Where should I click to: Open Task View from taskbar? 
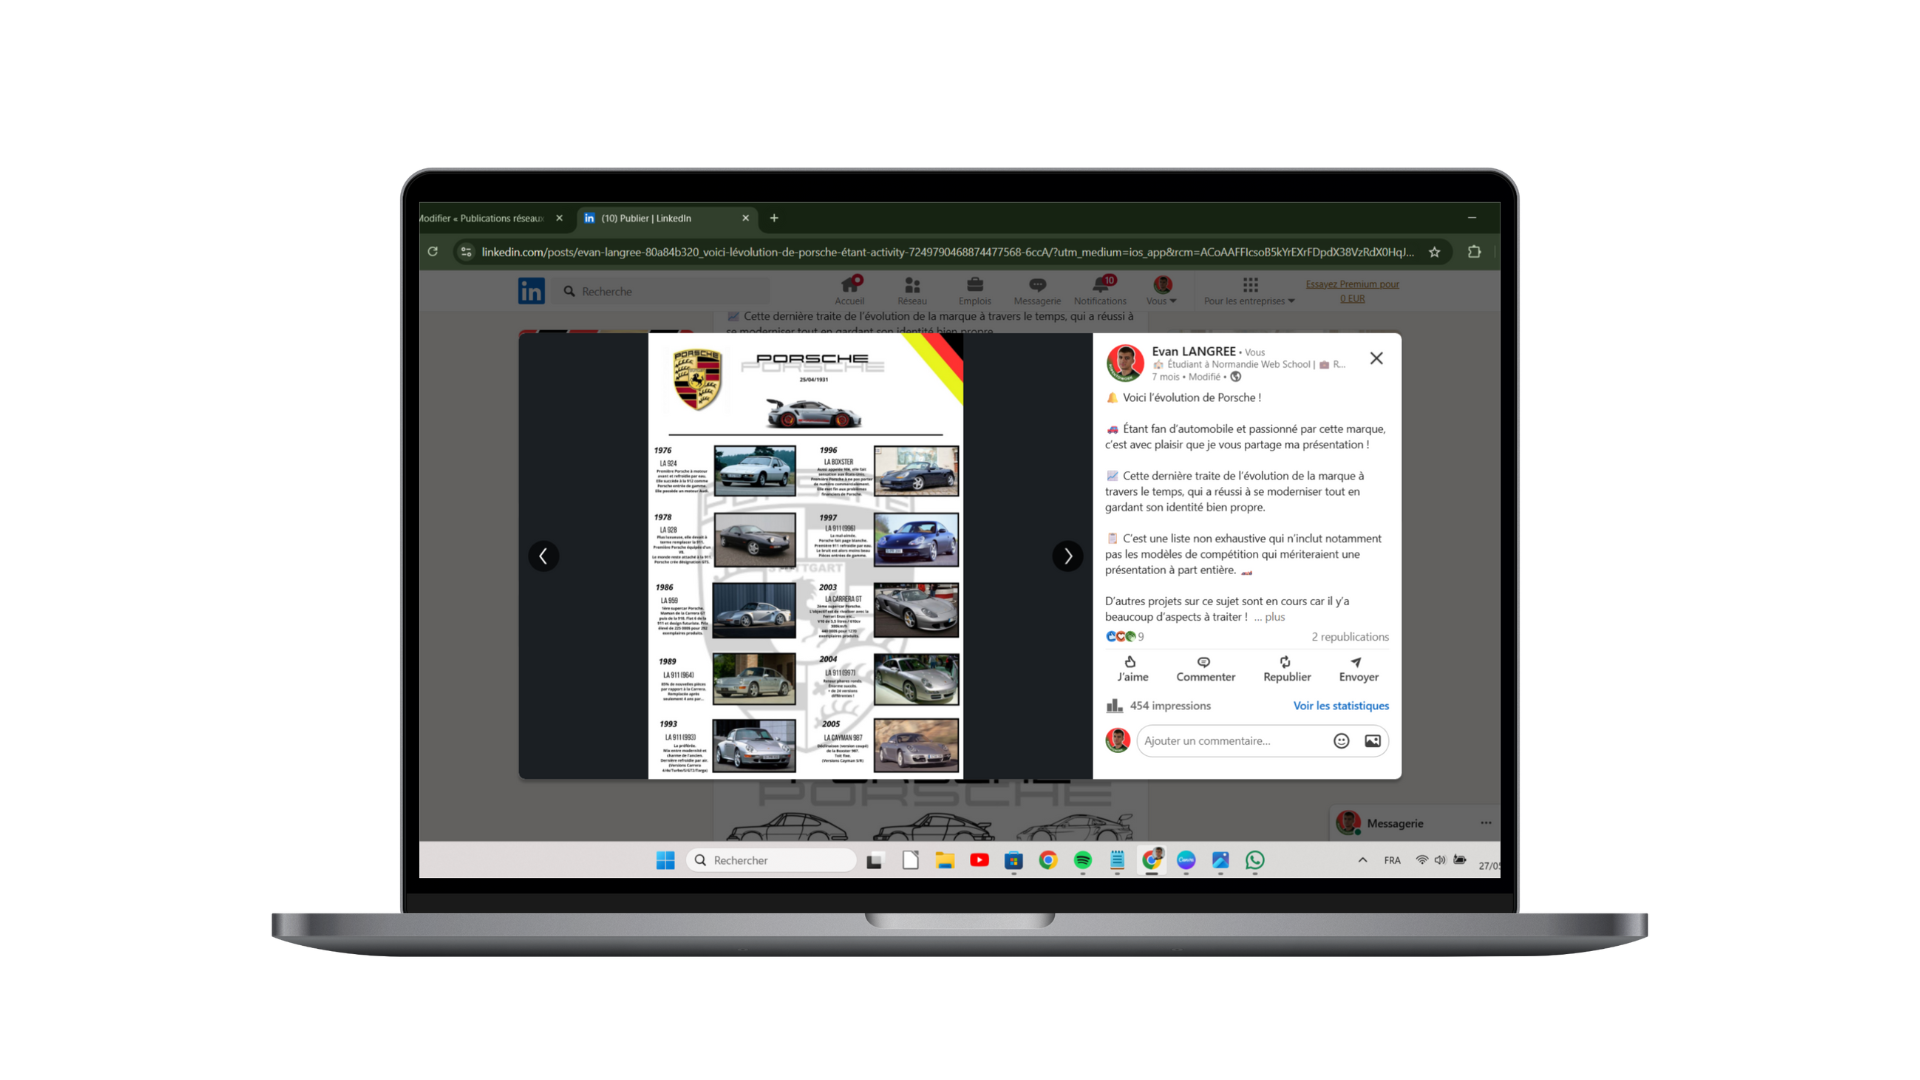point(875,860)
